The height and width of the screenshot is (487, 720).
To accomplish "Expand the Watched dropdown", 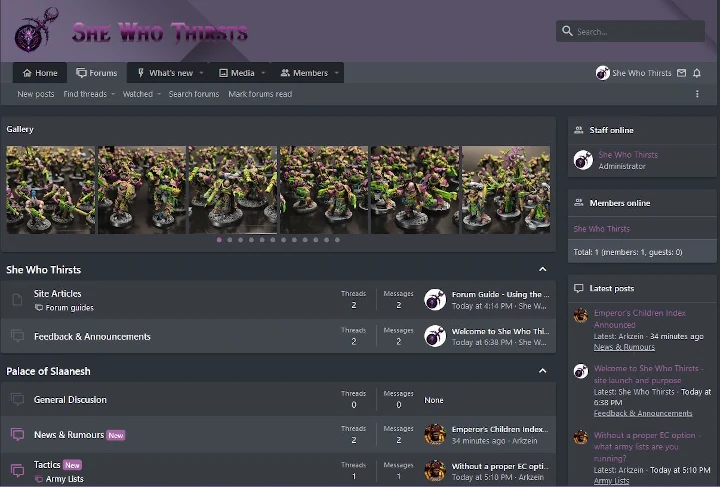I will click(159, 94).
